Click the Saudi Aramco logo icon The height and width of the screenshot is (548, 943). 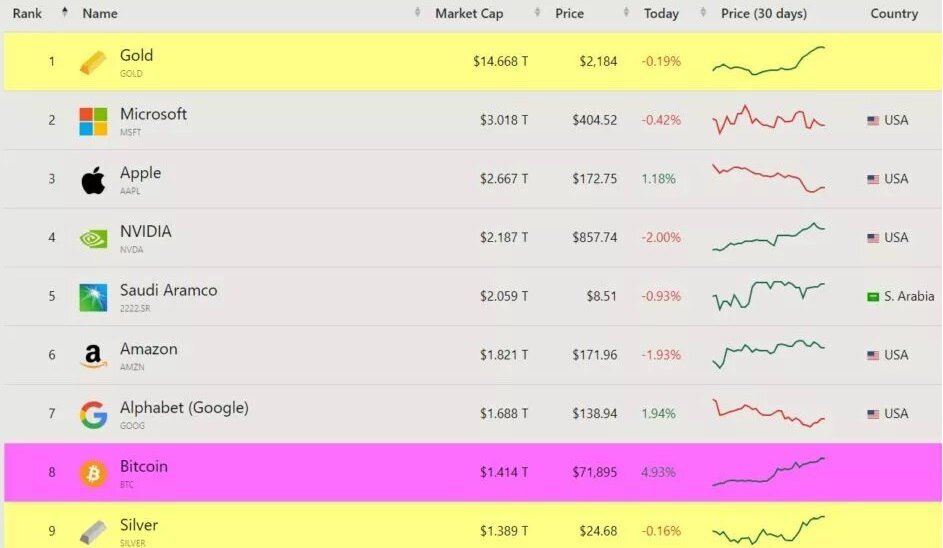click(x=93, y=297)
